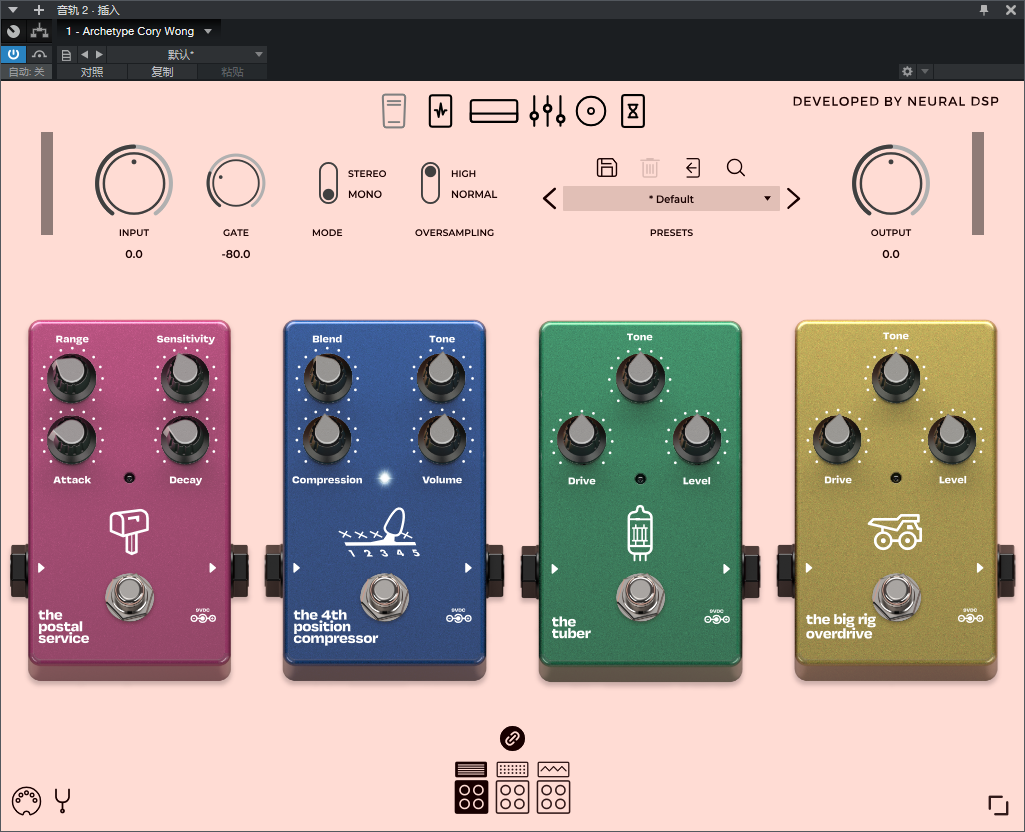Toggle the plugin power bypass button

(x=13, y=54)
